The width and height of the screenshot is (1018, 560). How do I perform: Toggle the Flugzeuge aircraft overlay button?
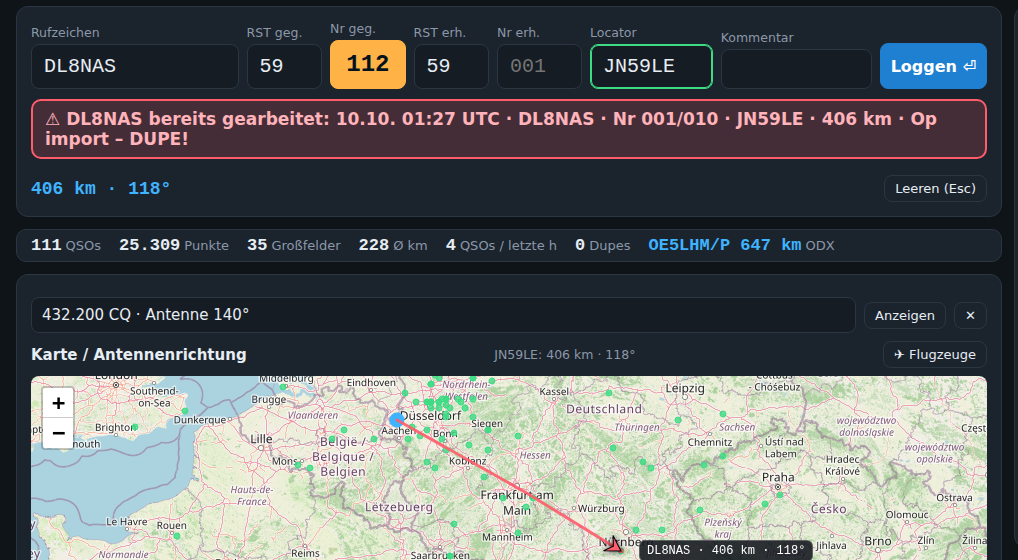[x=934, y=355]
